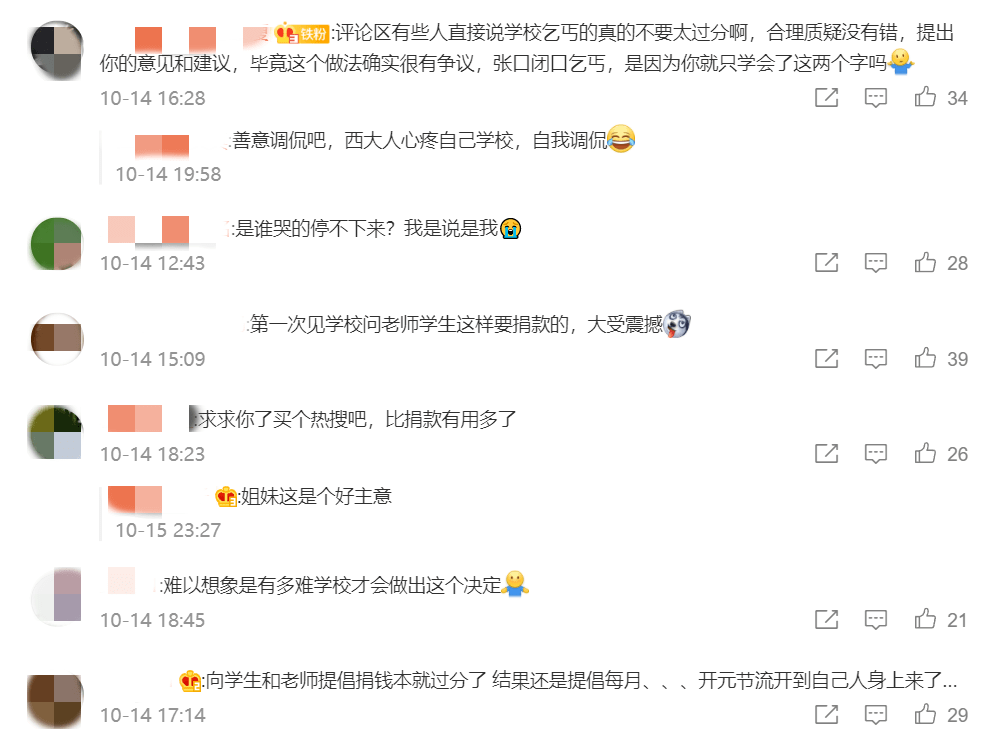Reply to the comment posted at 10-14 16:28
This screenshot has height=737, width=994.
875,98
